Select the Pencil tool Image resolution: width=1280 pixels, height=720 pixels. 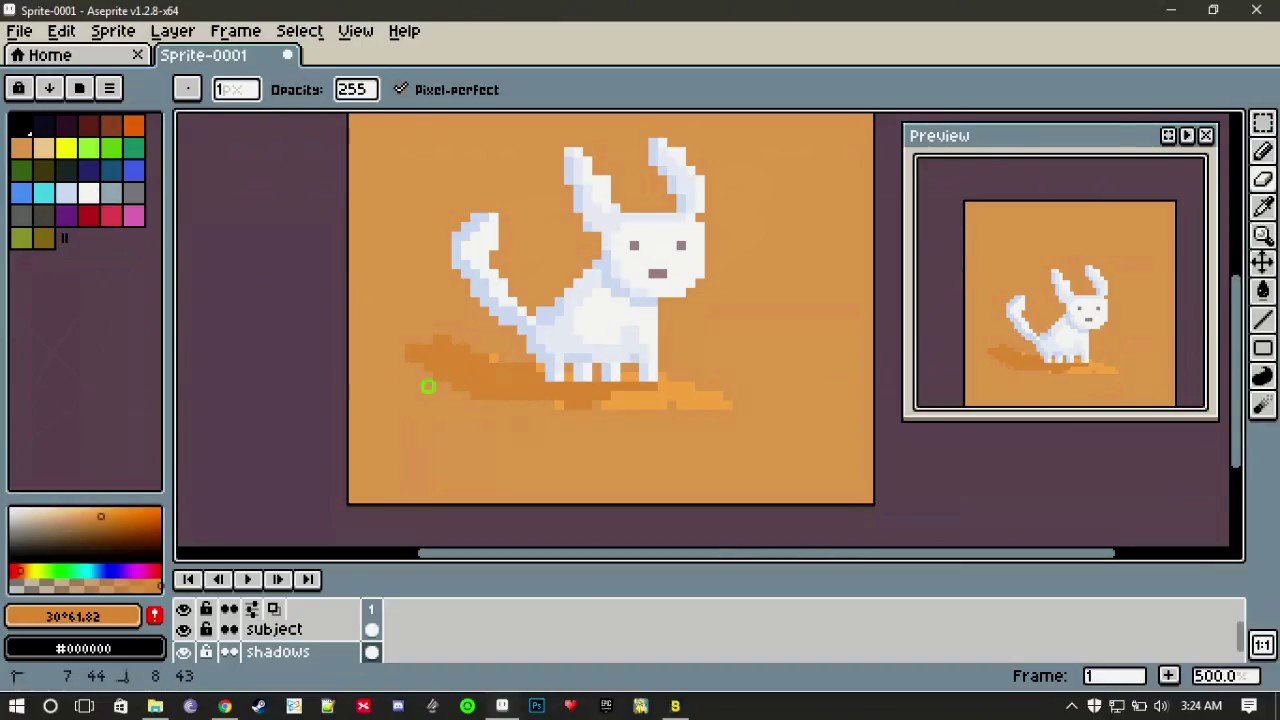(x=1262, y=151)
